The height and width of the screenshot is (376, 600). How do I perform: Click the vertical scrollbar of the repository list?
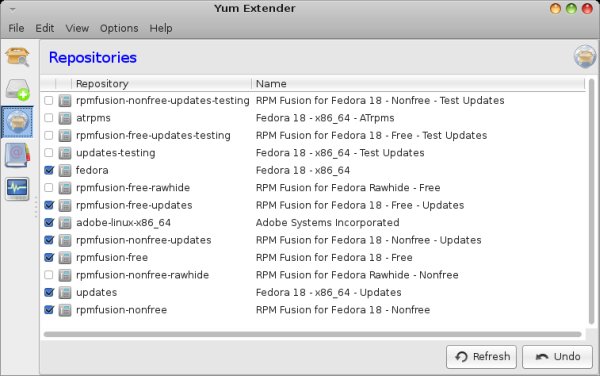coord(592,202)
